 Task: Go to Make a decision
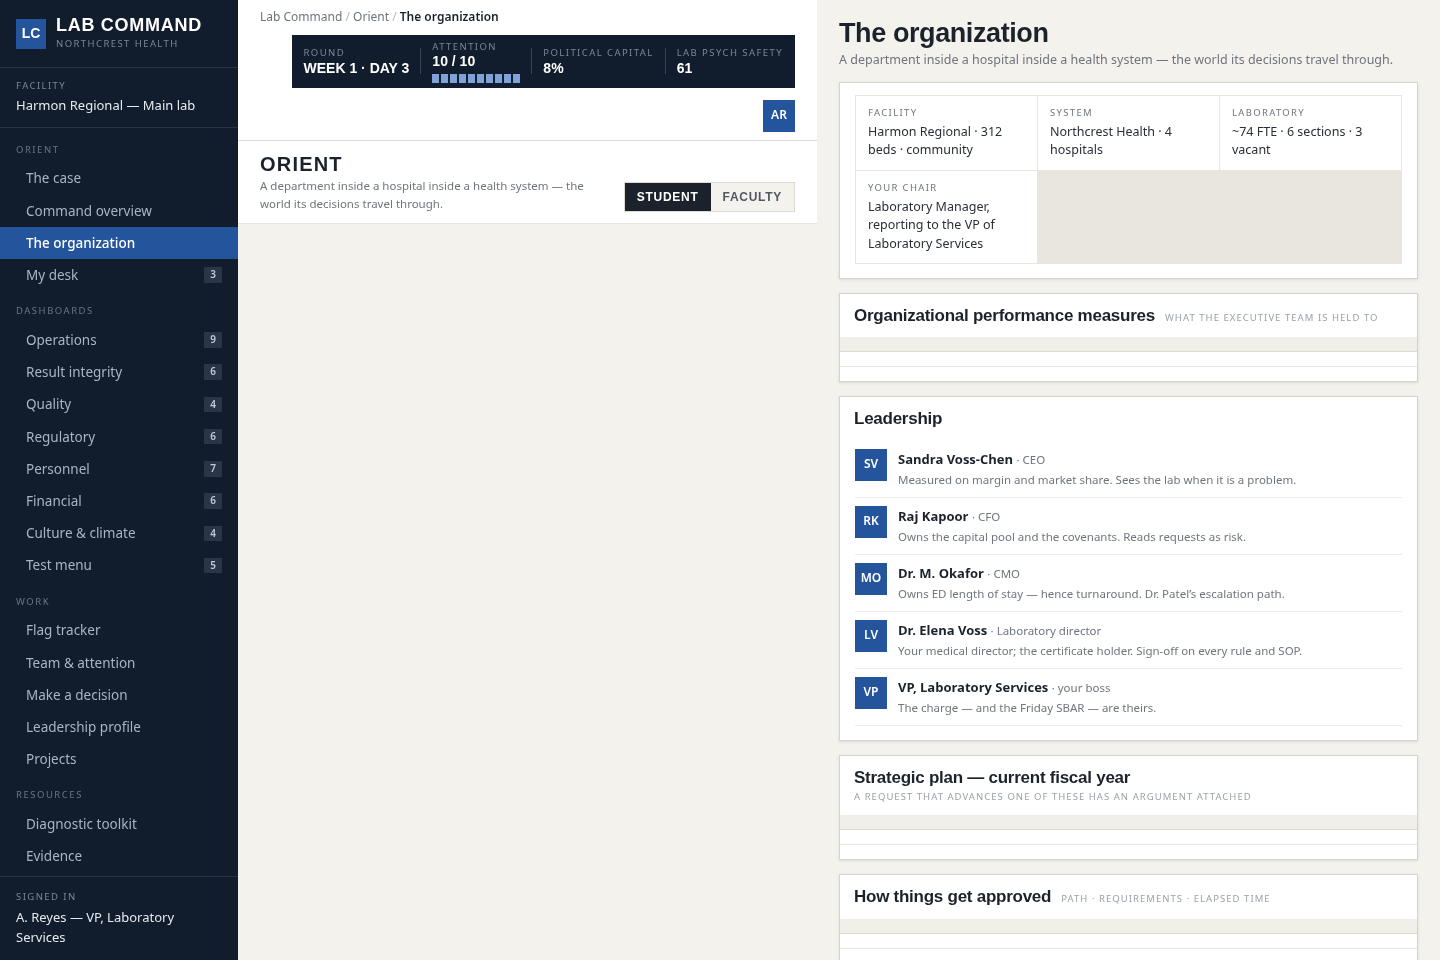point(119,695)
